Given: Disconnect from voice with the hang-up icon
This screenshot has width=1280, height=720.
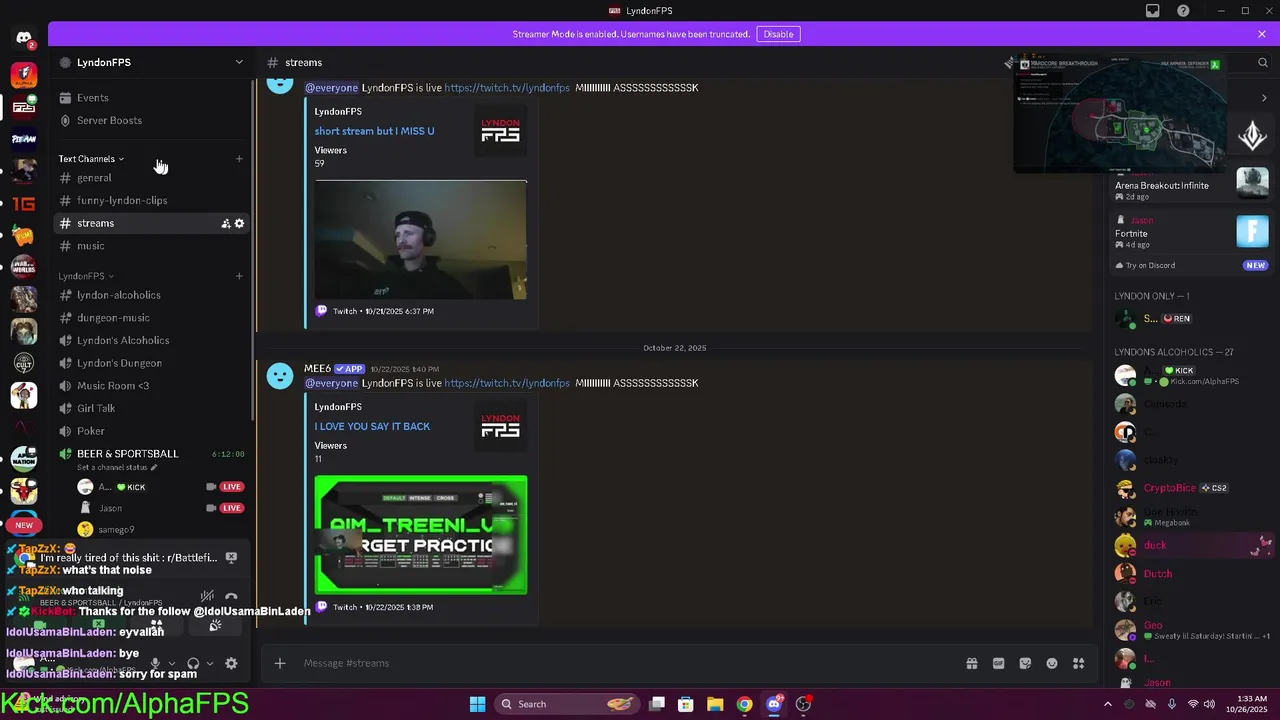Looking at the screenshot, I should pos(231,597).
